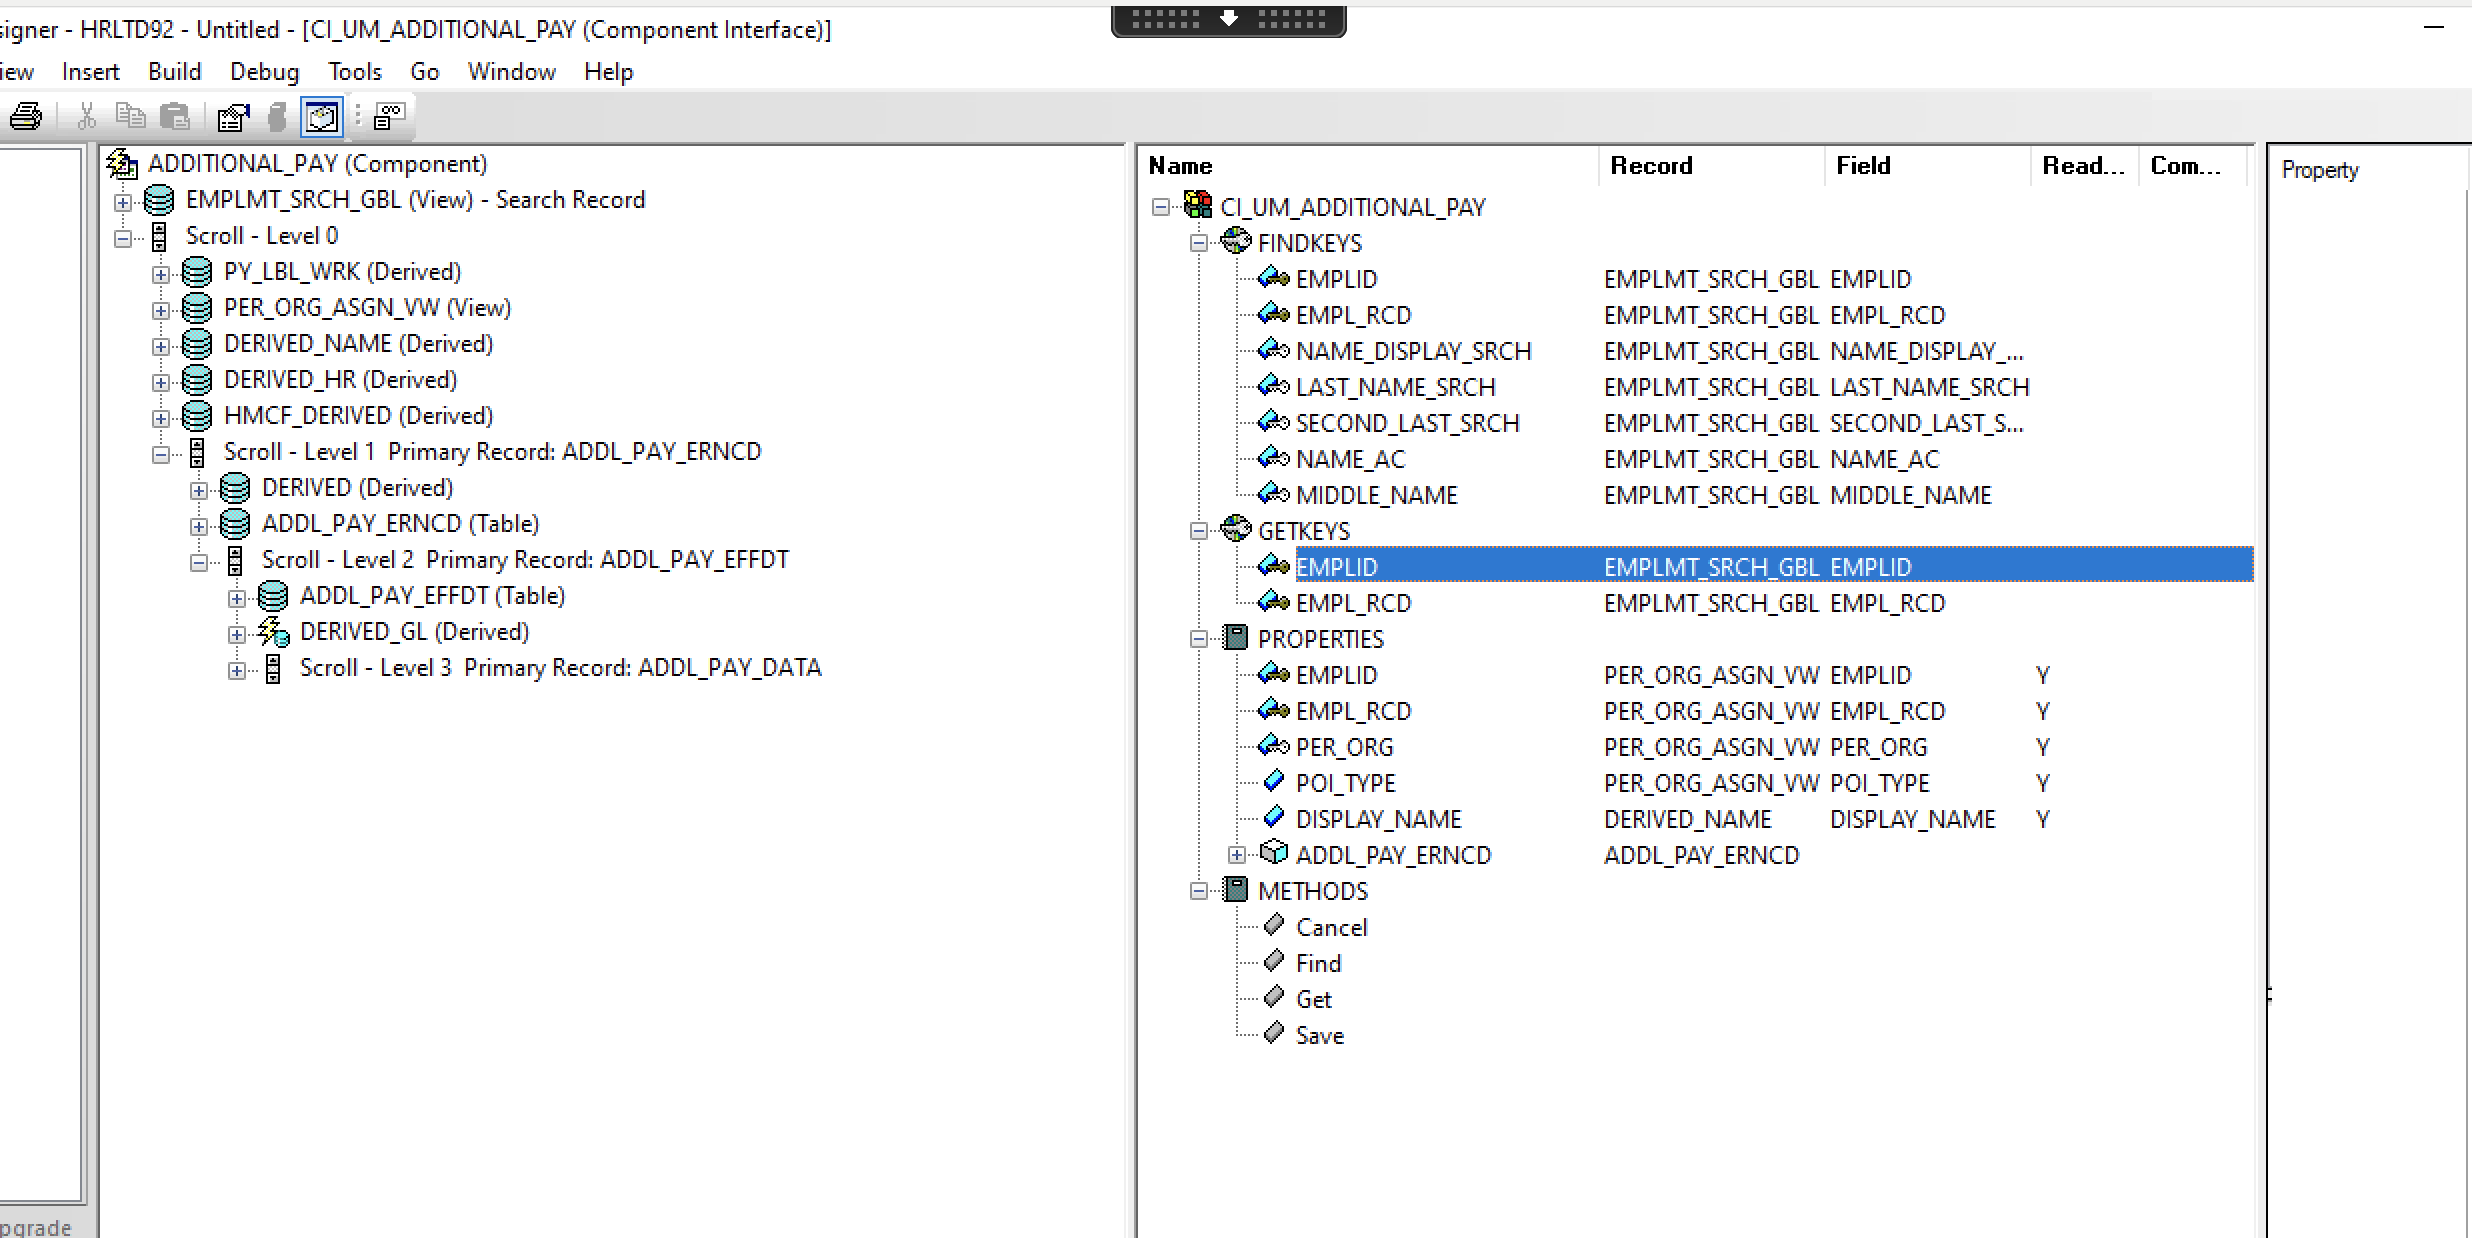Click the component interface tester icon
This screenshot has height=1238, width=2472.
(388, 117)
